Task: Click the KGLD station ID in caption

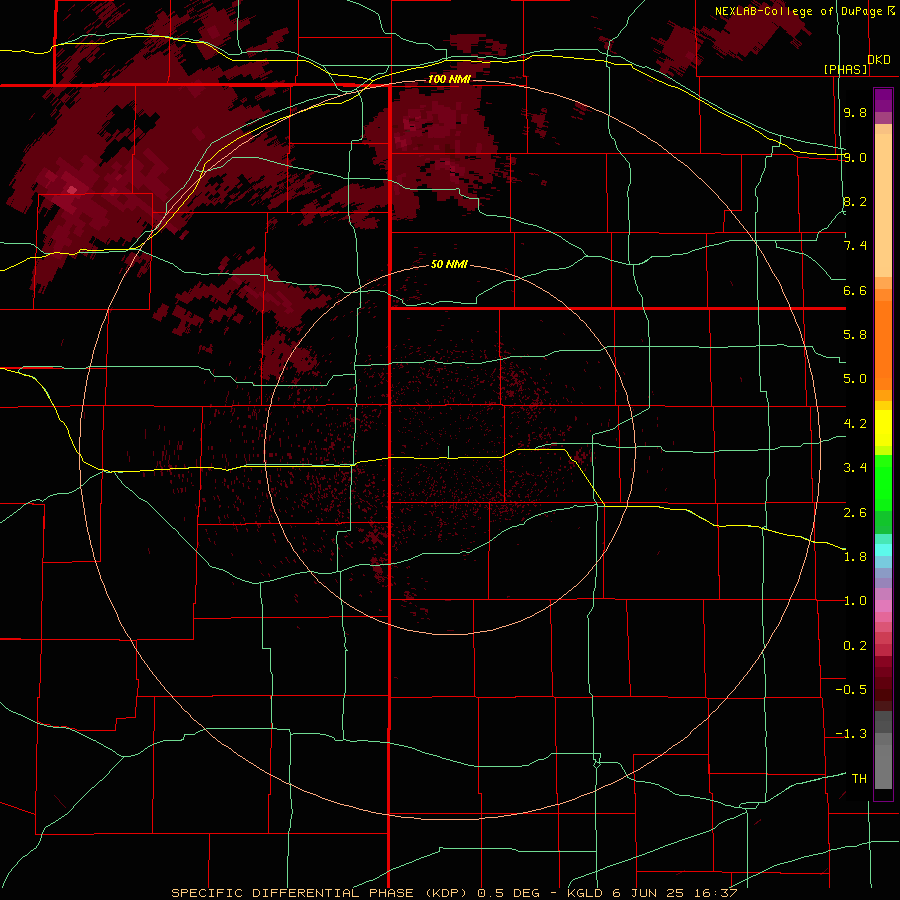Action: pos(587,893)
